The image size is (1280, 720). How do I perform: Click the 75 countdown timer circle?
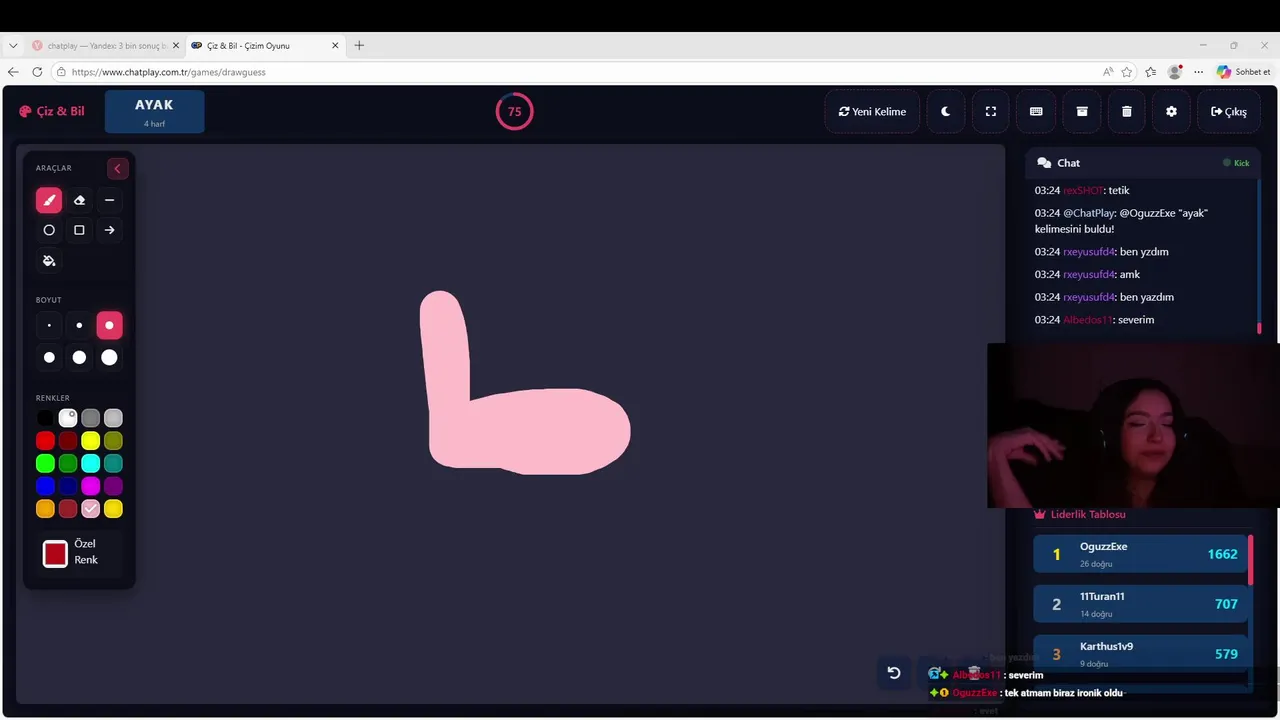[x=514, y=112]
